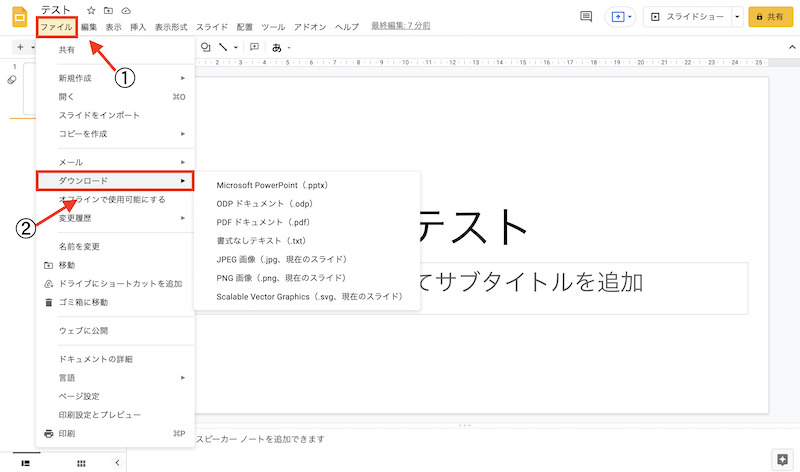The image size is (800, 472).
Task: Open the スライドショー dropdown arrow
Action: 737,17
